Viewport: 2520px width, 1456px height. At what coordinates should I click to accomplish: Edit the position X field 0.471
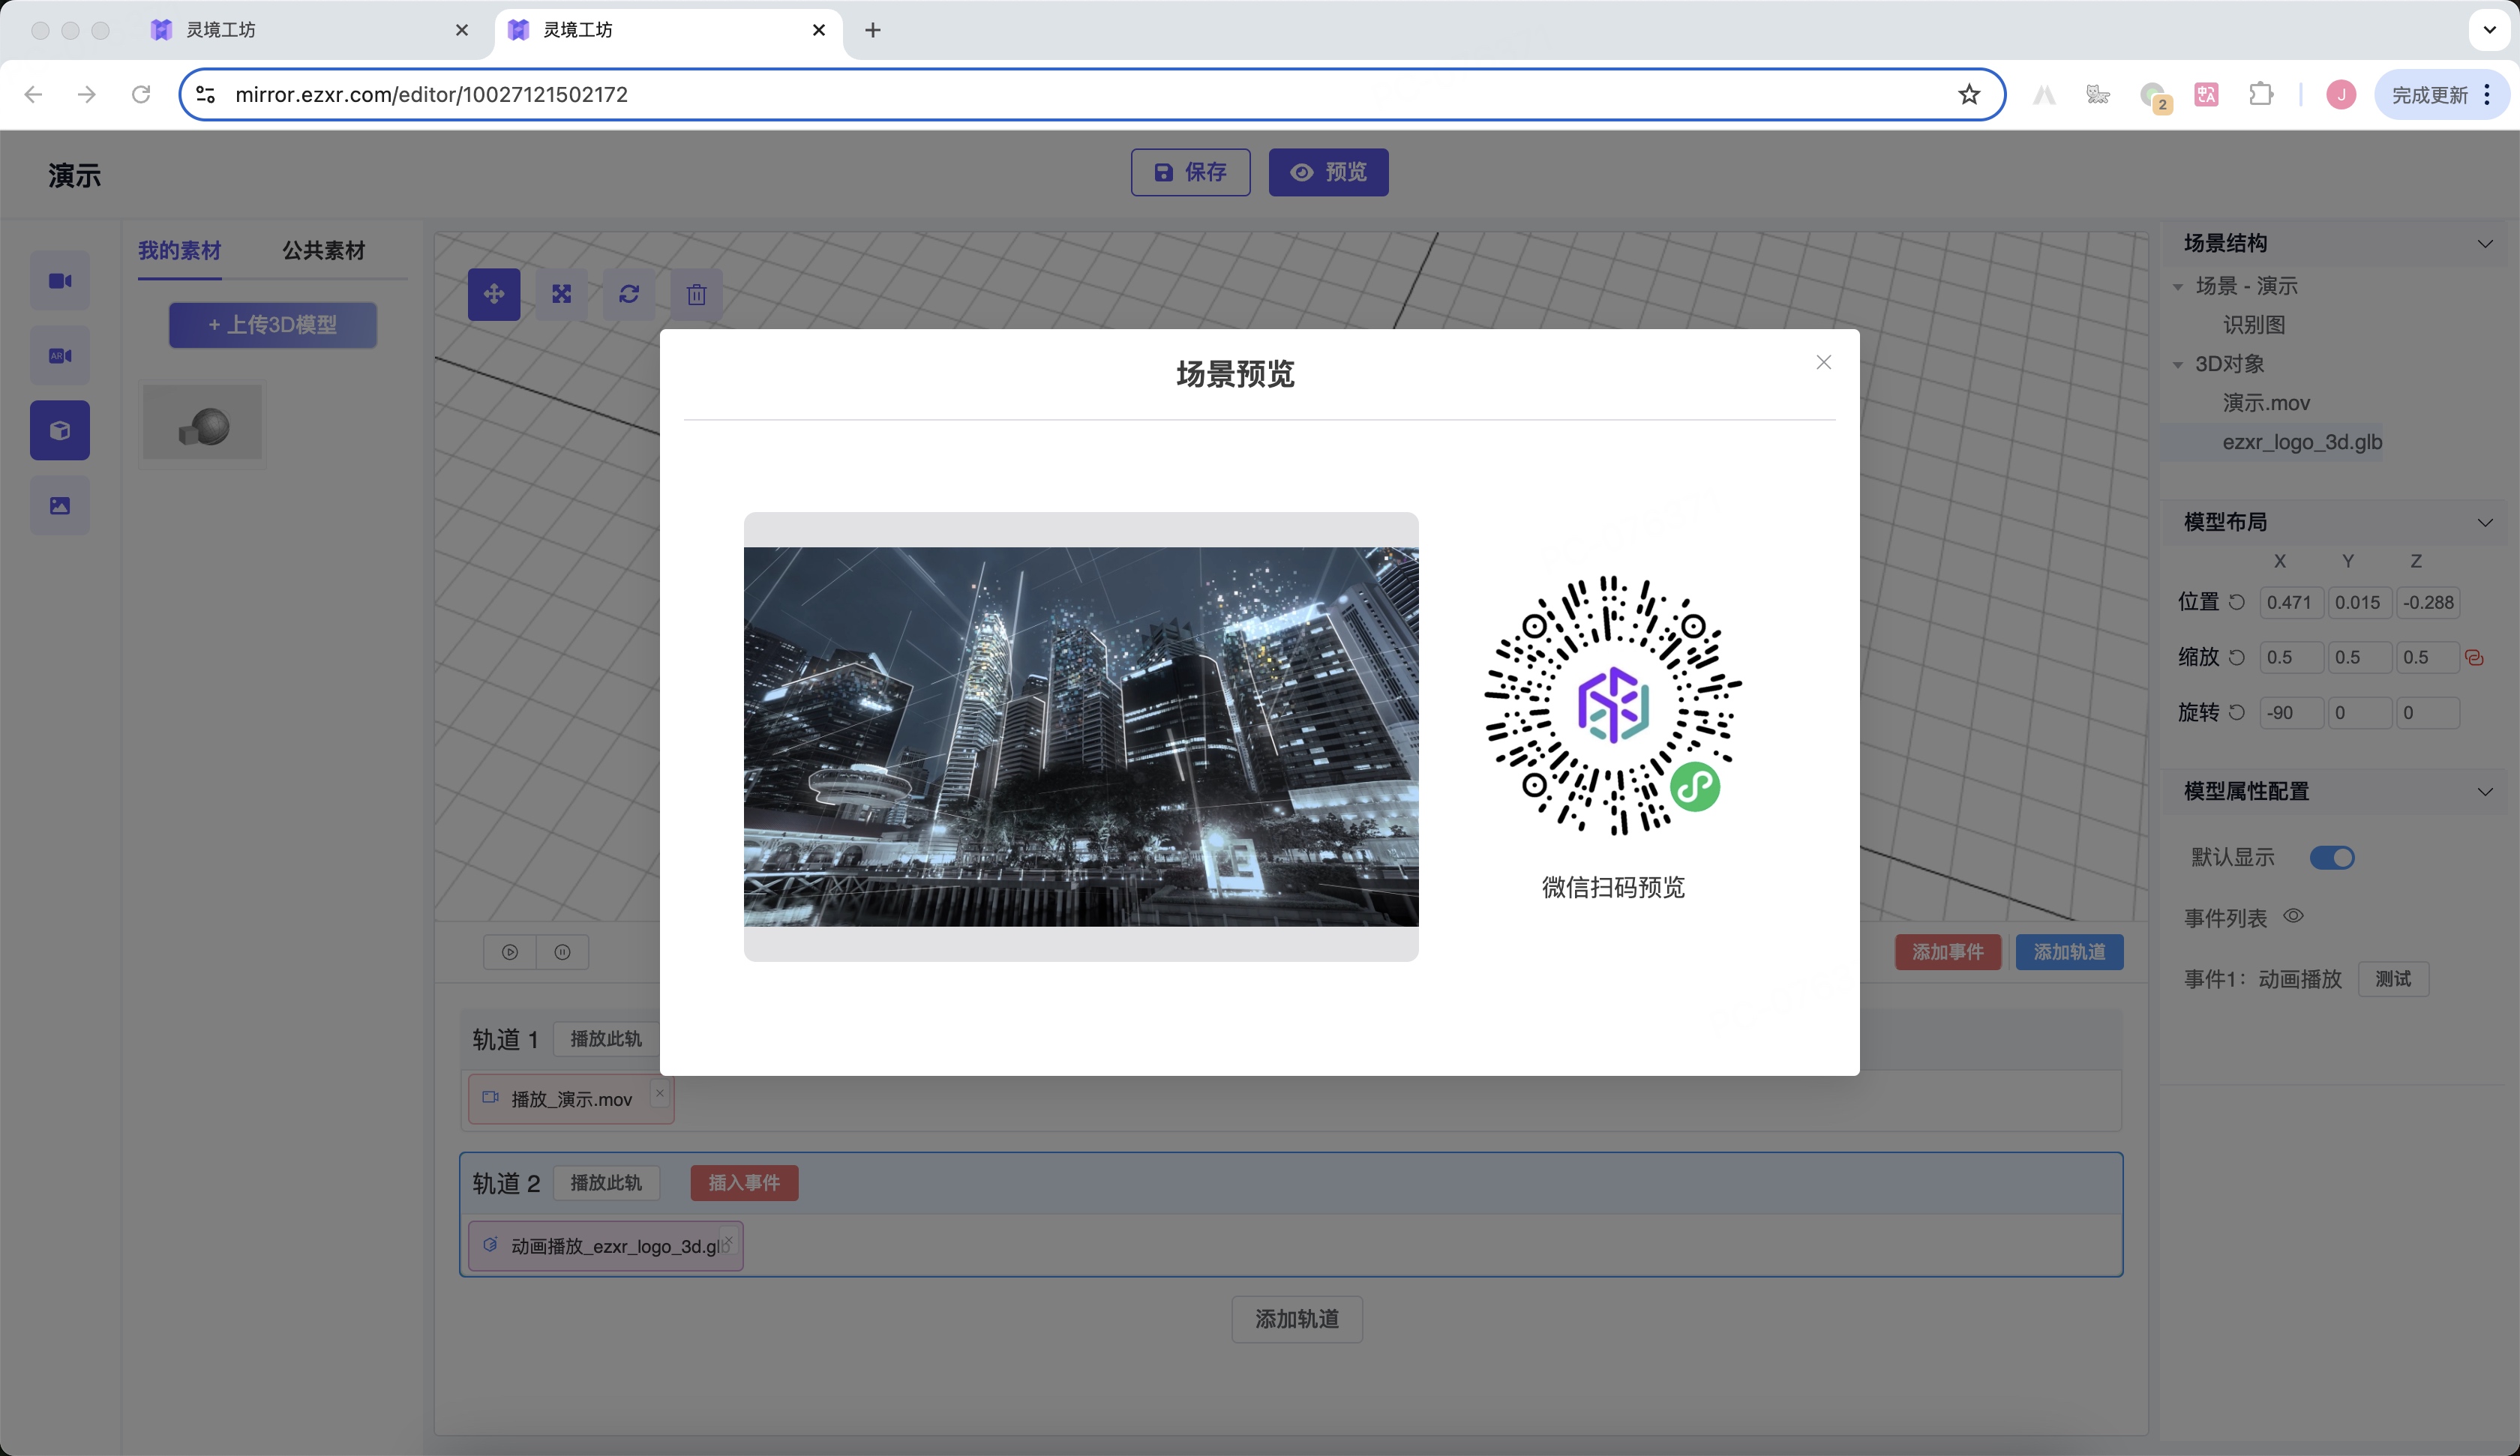(2291, 602)
